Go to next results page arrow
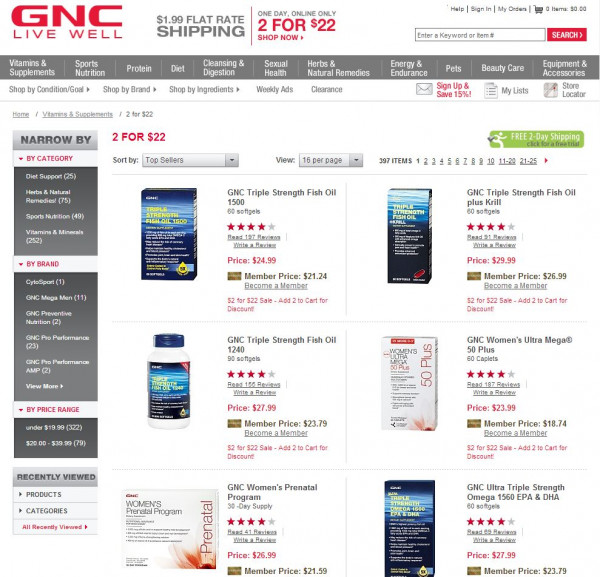This screenshot has height=577, width=600. (x=546, y=161)
